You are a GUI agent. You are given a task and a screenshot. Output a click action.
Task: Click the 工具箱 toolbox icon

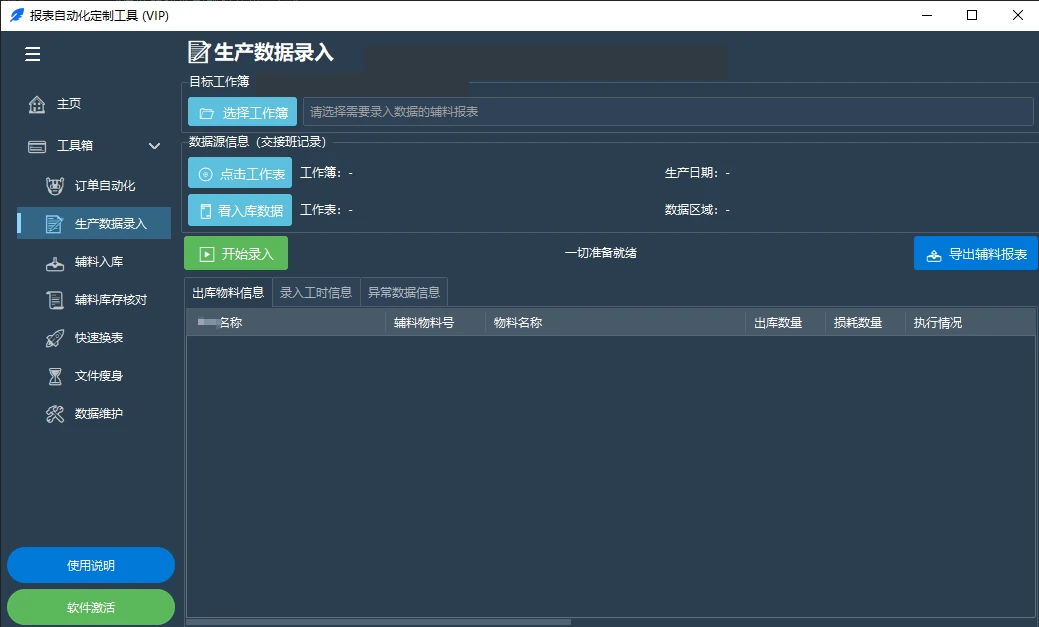37,146
